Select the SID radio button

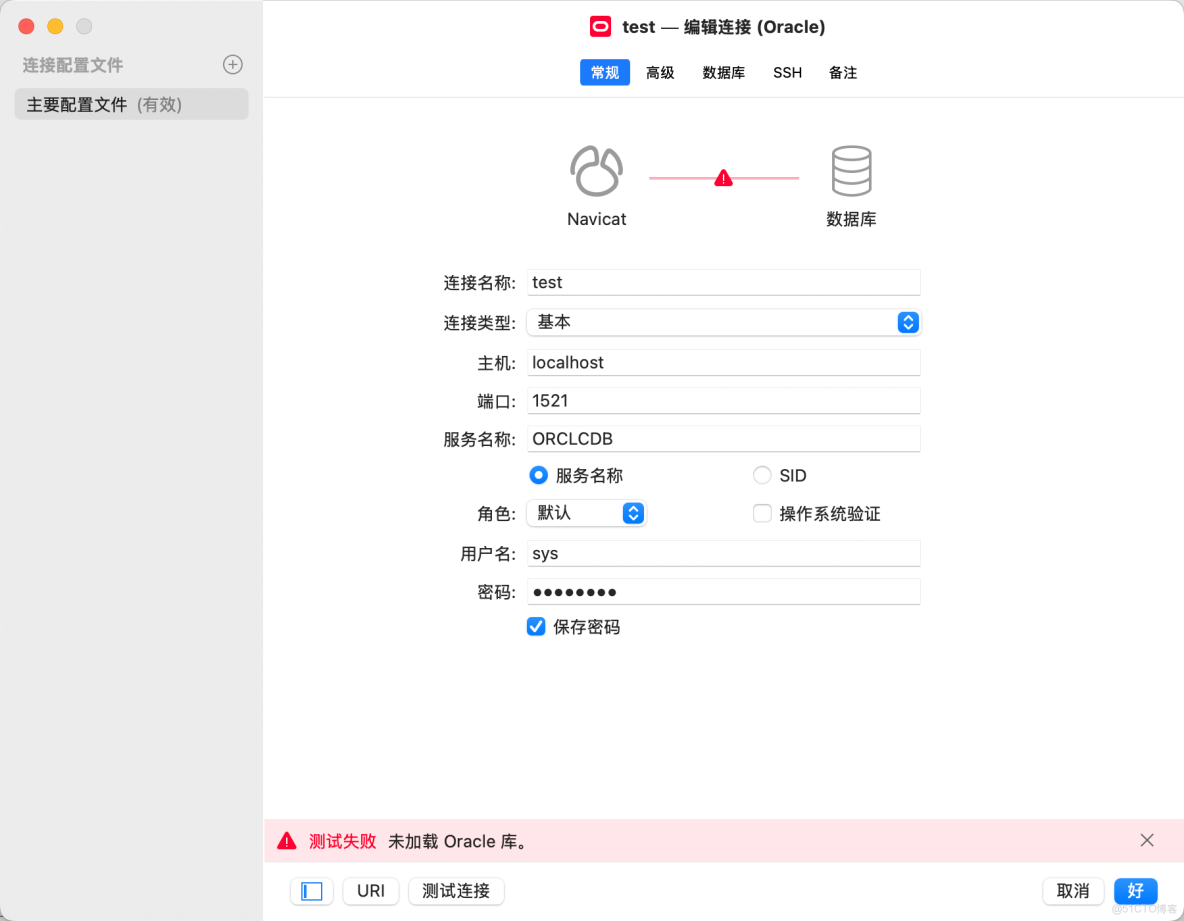(x=762, y=475)
